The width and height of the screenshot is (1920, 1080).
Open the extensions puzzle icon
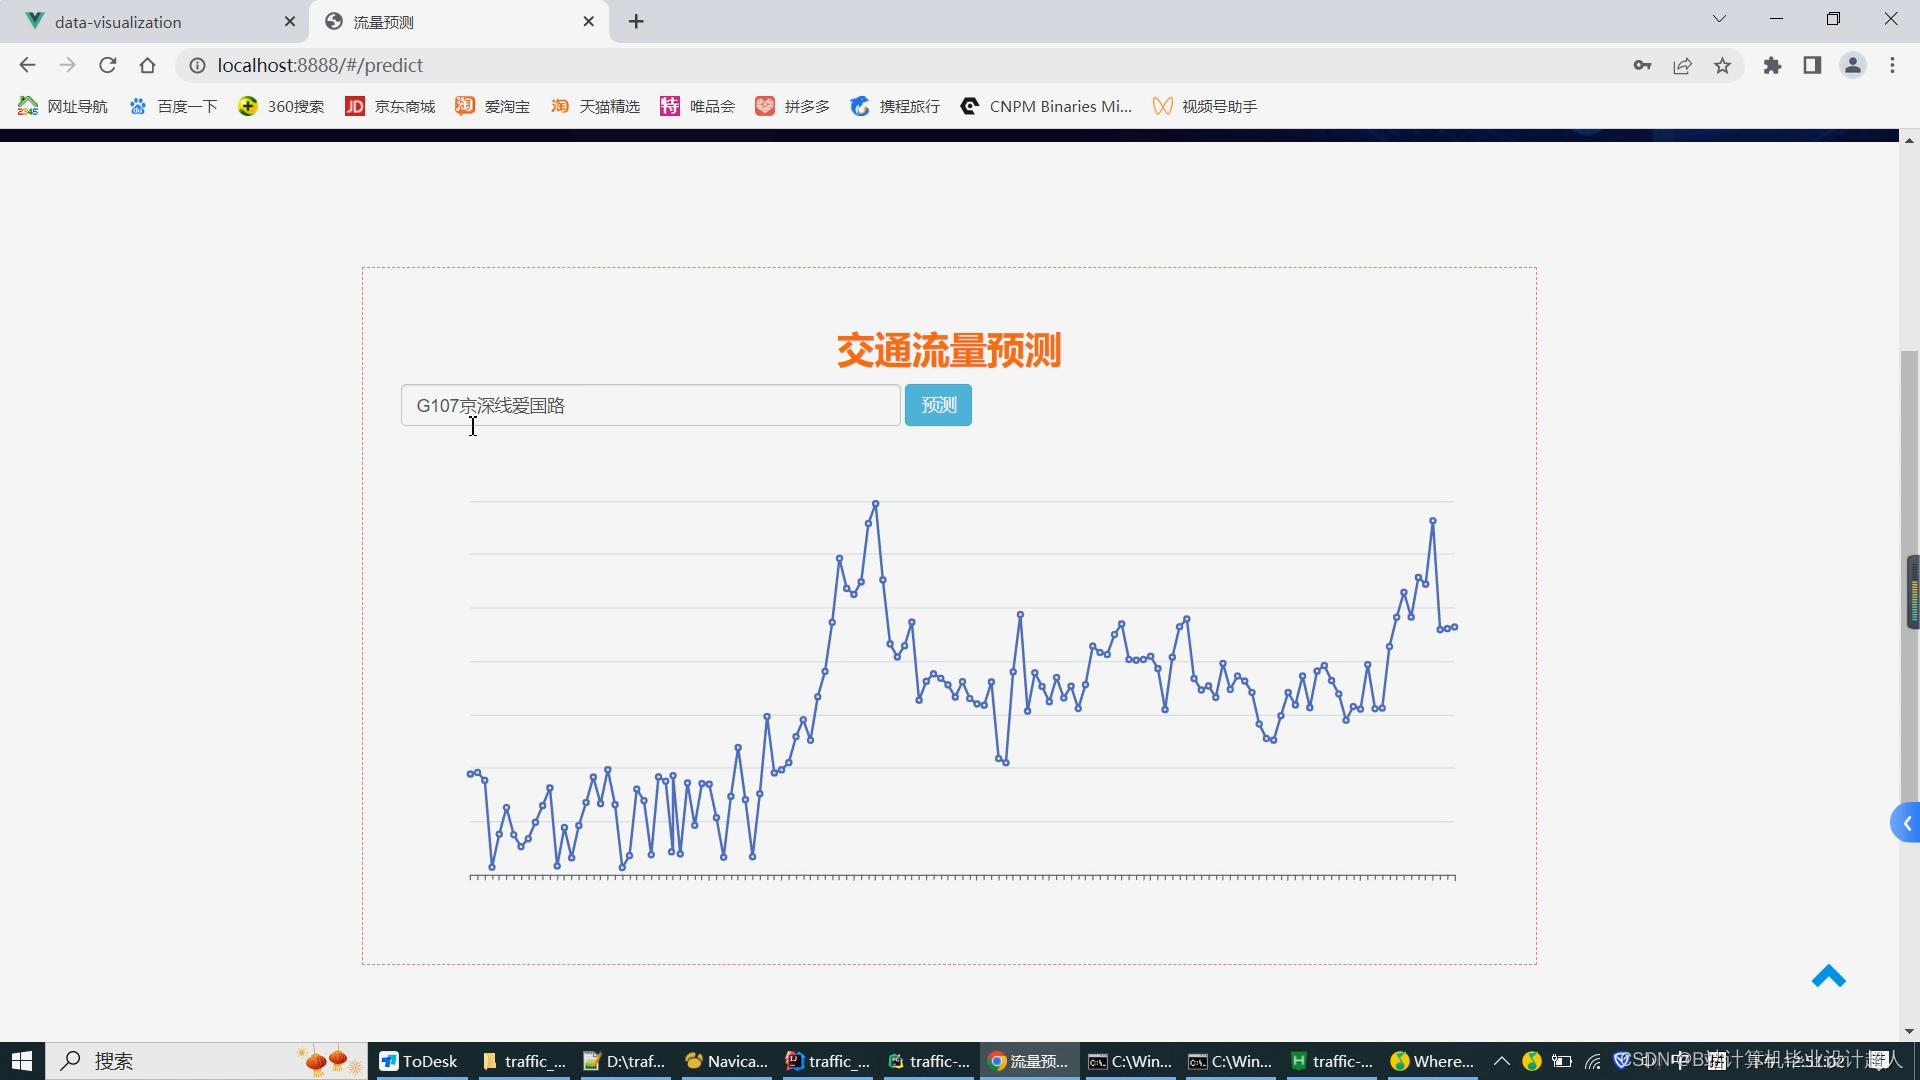tap(1772, 65)
